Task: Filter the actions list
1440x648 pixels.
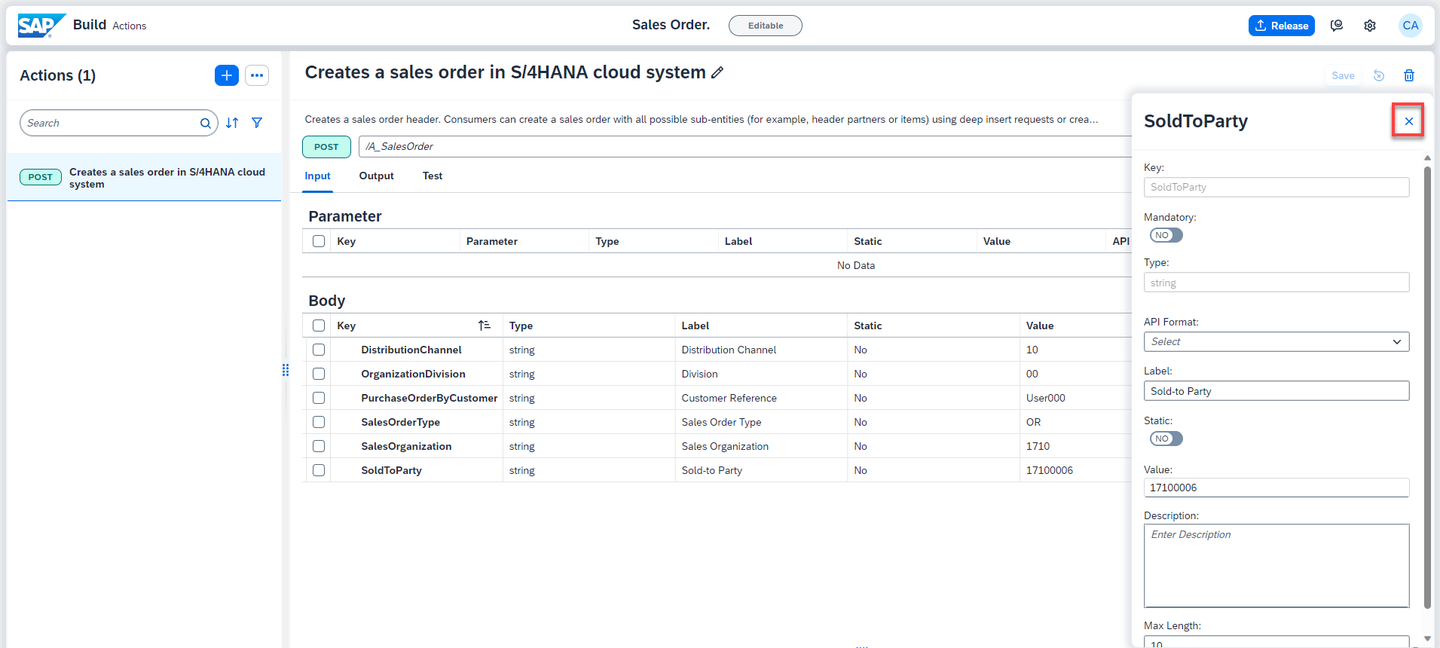Action: 257,123
